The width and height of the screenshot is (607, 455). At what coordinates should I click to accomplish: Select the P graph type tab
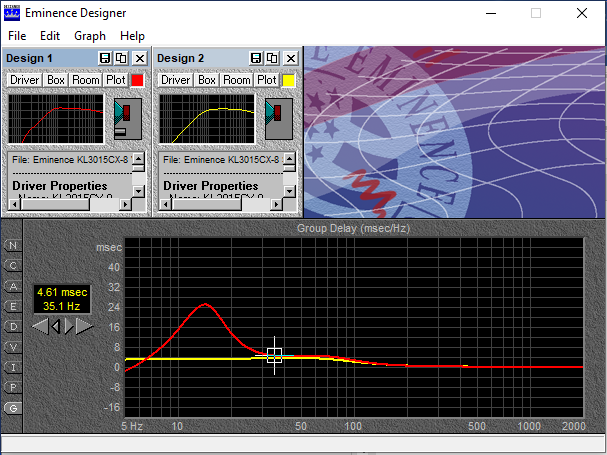point(13,387)
